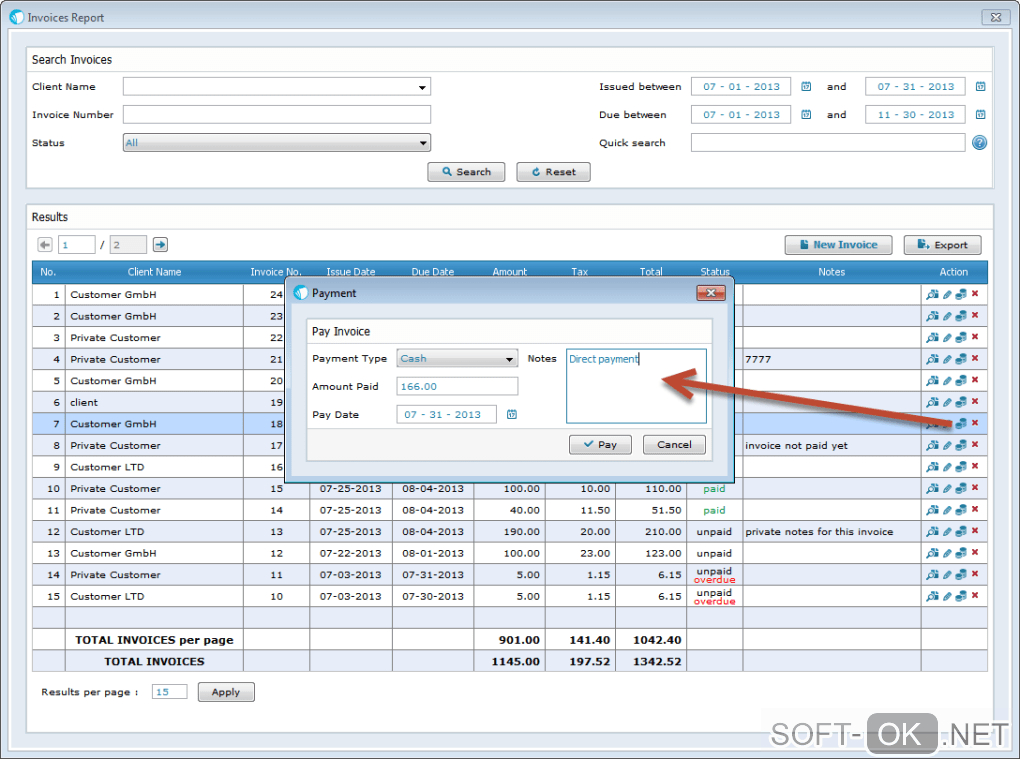Click Pay Date field 07 - 31 - 2013

[x=446, y=414]
